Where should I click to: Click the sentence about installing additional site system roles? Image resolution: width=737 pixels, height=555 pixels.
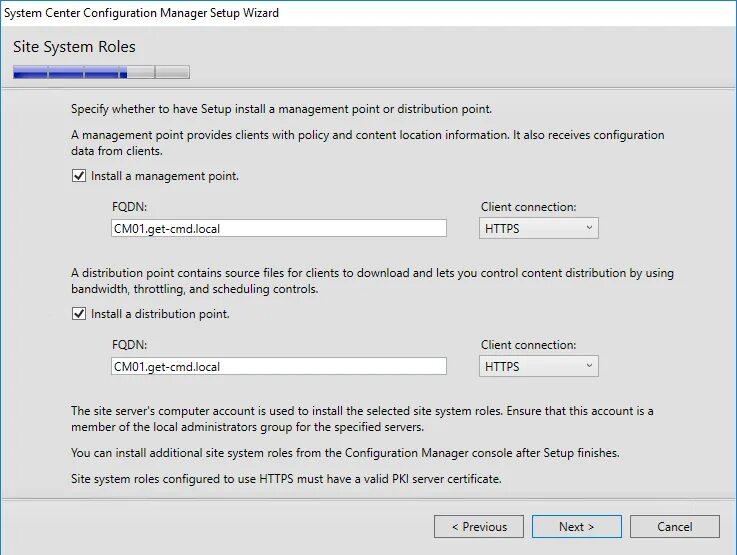345,453
